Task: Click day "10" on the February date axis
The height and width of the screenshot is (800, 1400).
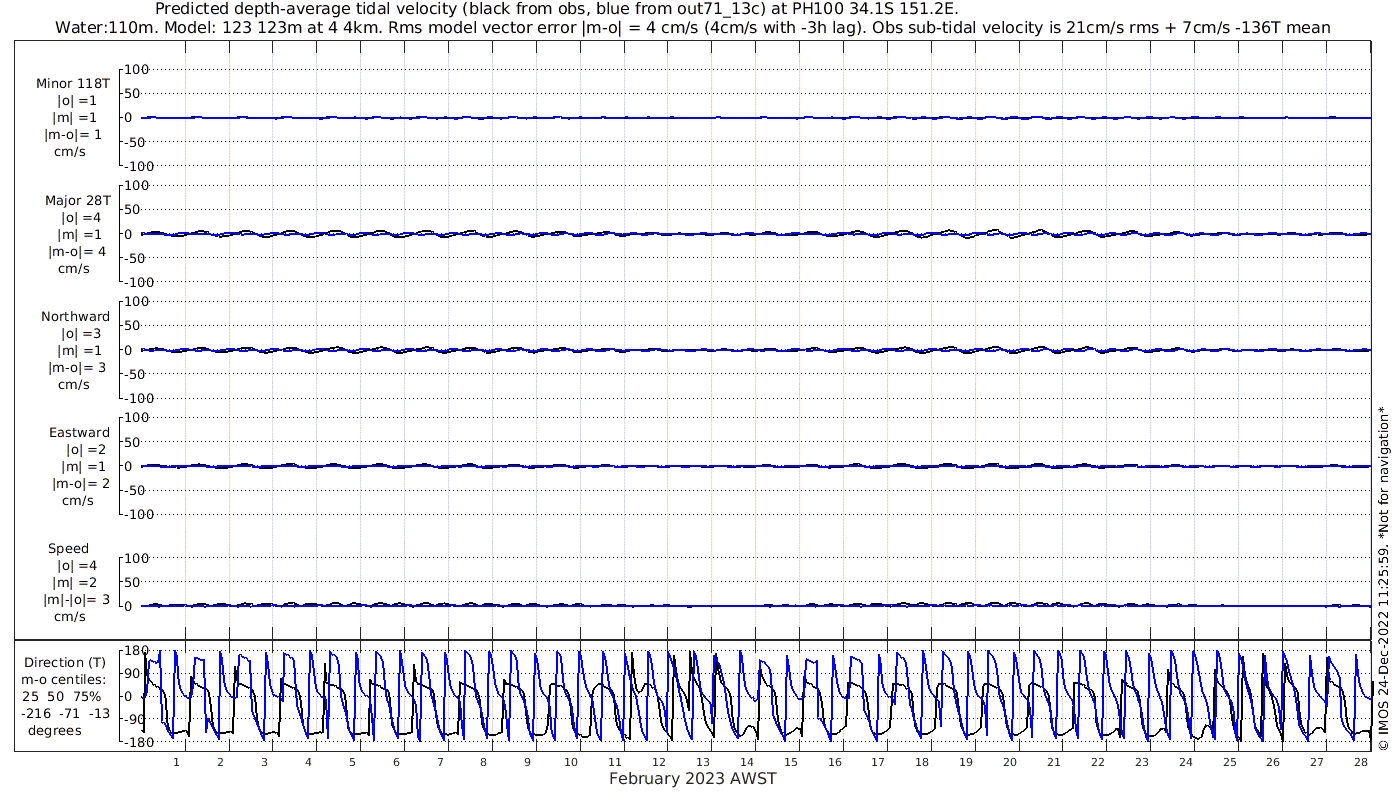Action: [571, 762]
